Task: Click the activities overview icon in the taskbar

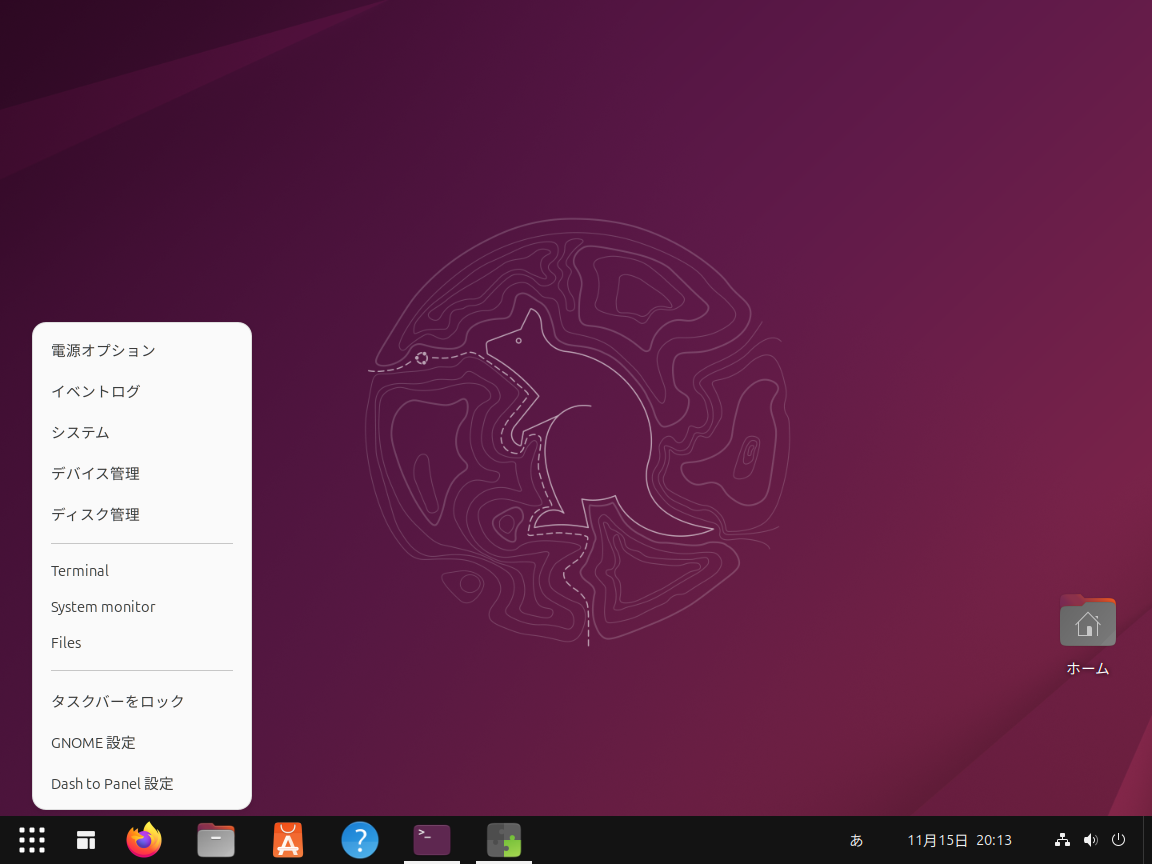Action: 86,840
